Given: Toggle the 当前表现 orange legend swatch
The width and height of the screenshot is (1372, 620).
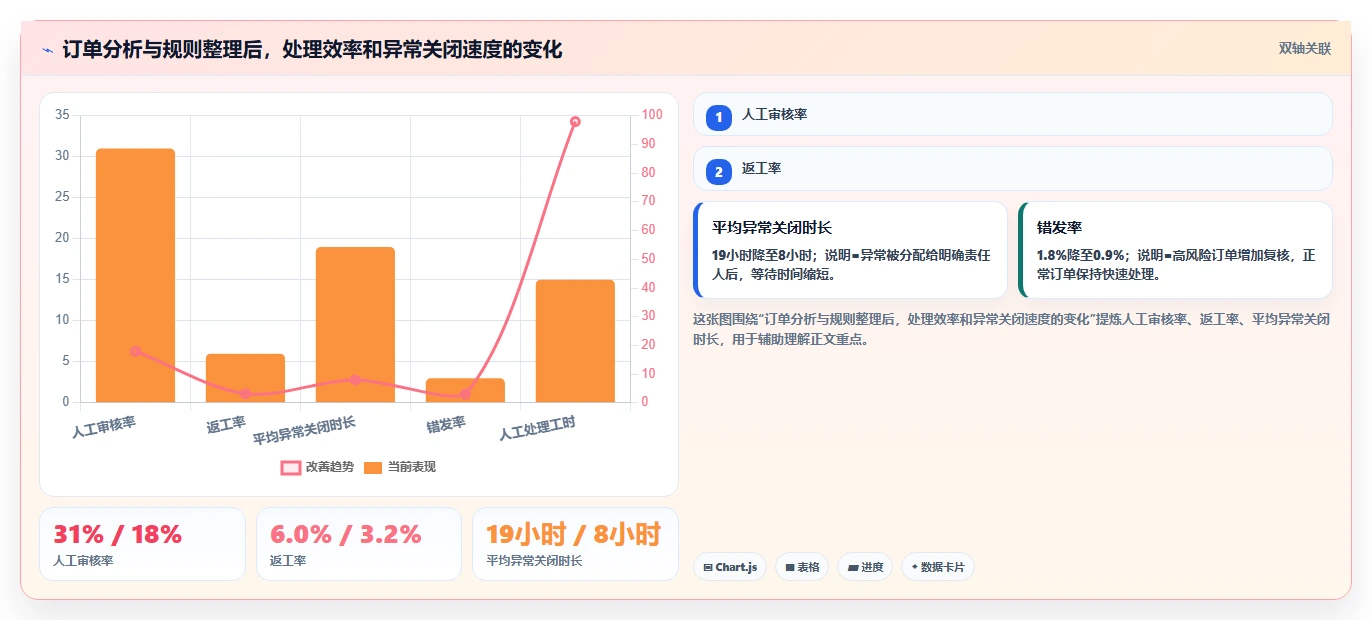Looking at the screenshot, I should point(373,467).
